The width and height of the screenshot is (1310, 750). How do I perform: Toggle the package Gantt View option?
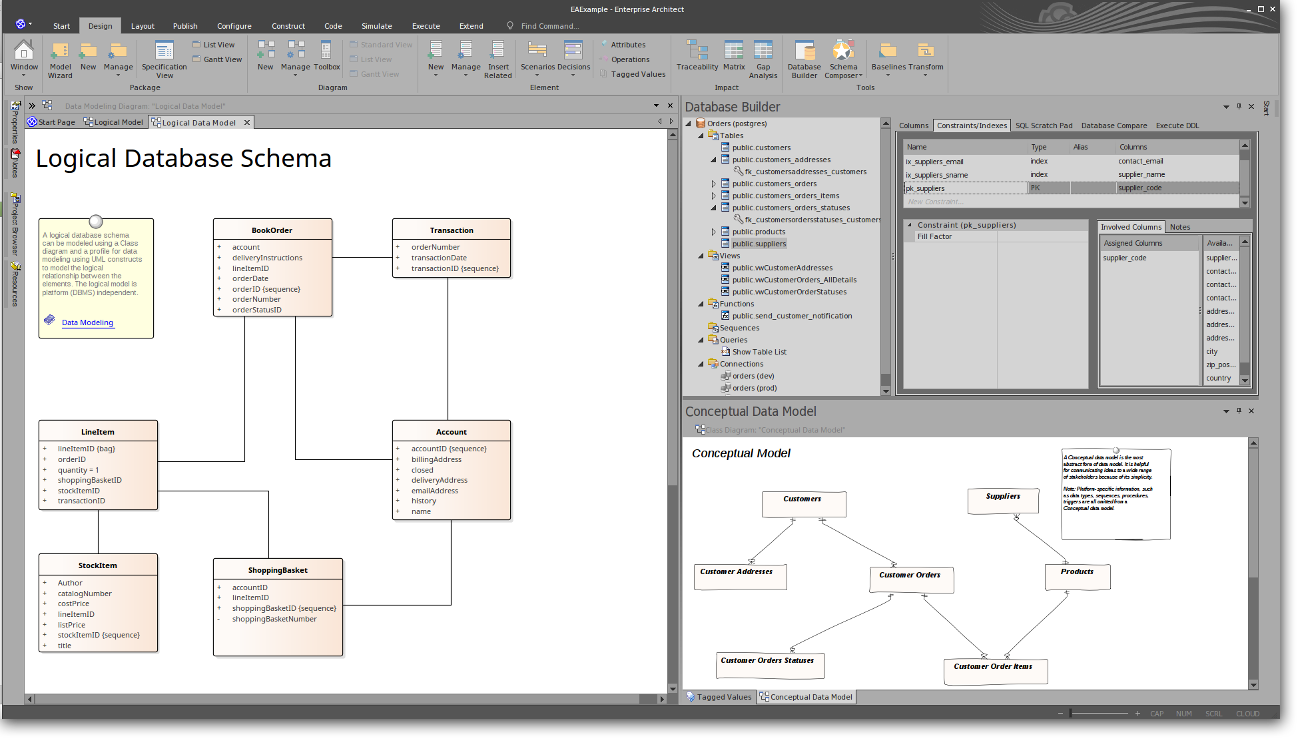217,59
